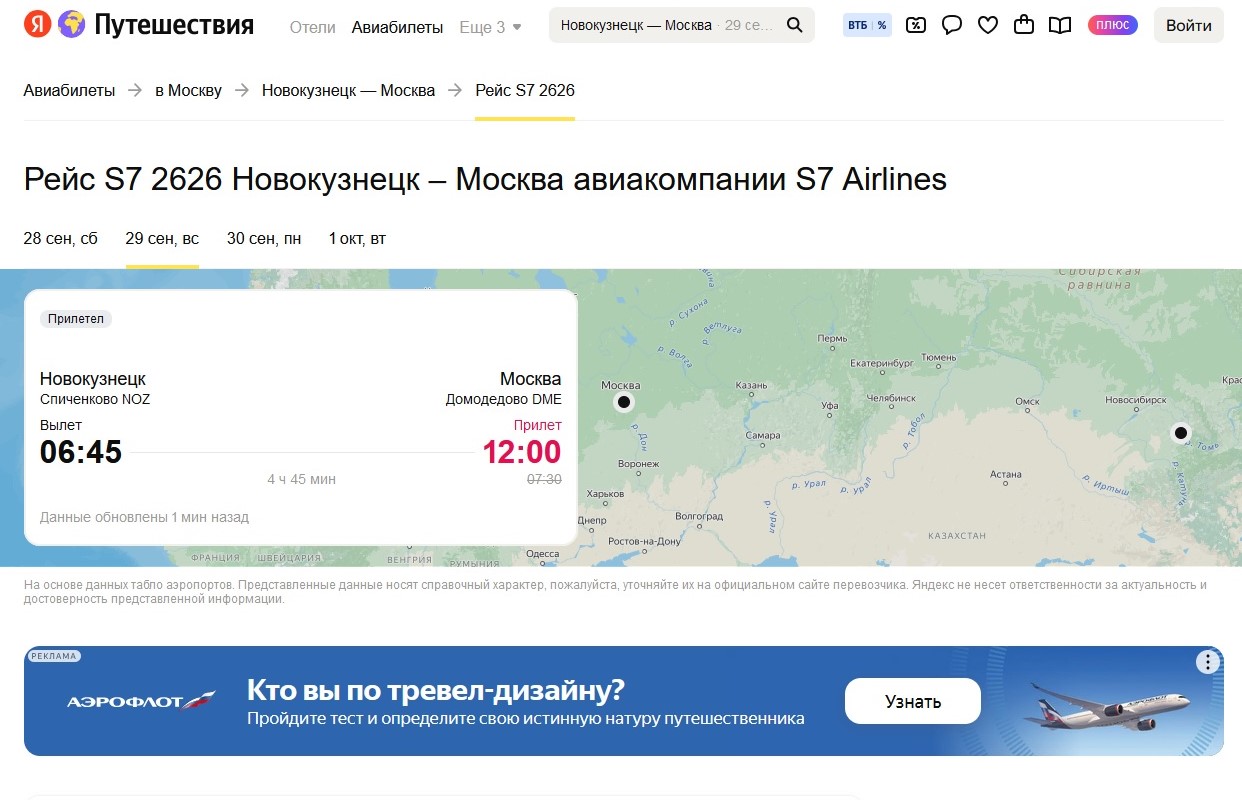Image resolution: width=1242 pixels, height=800 pixels.
Task: Go to Авиабилеты breadcrumb link
Action: click(69, 90)
